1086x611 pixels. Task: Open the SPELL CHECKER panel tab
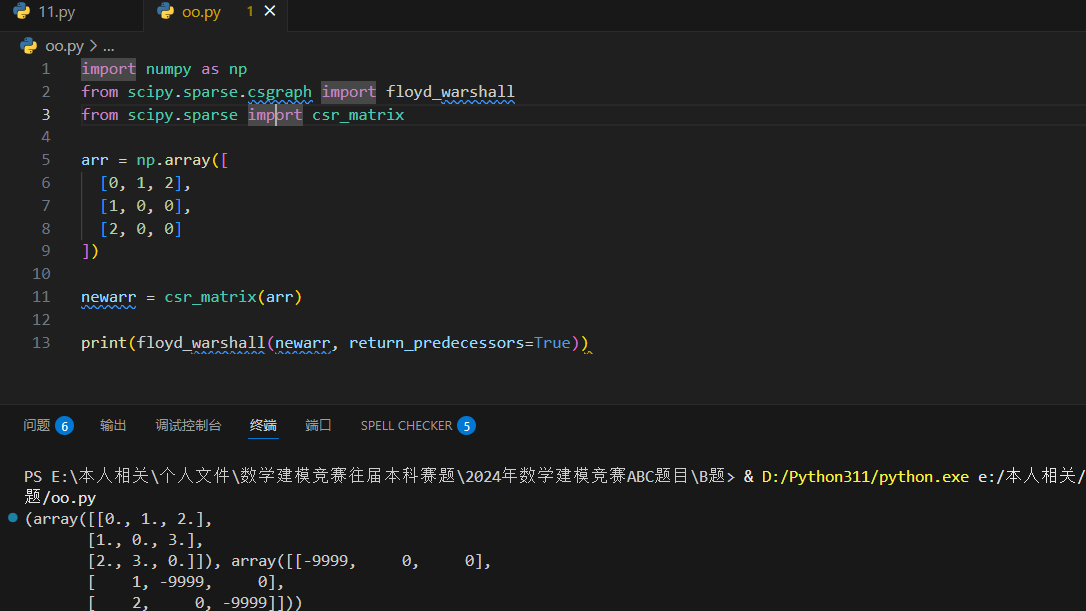[x=407, y=425]
